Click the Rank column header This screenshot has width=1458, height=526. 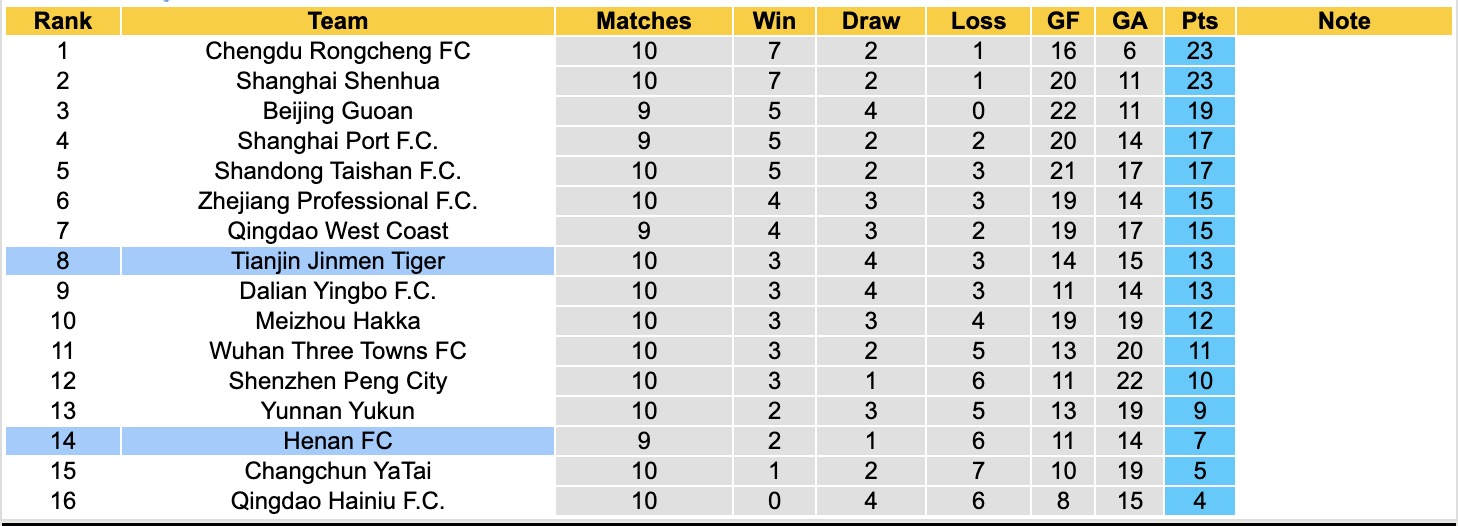(x=62, y=21)
